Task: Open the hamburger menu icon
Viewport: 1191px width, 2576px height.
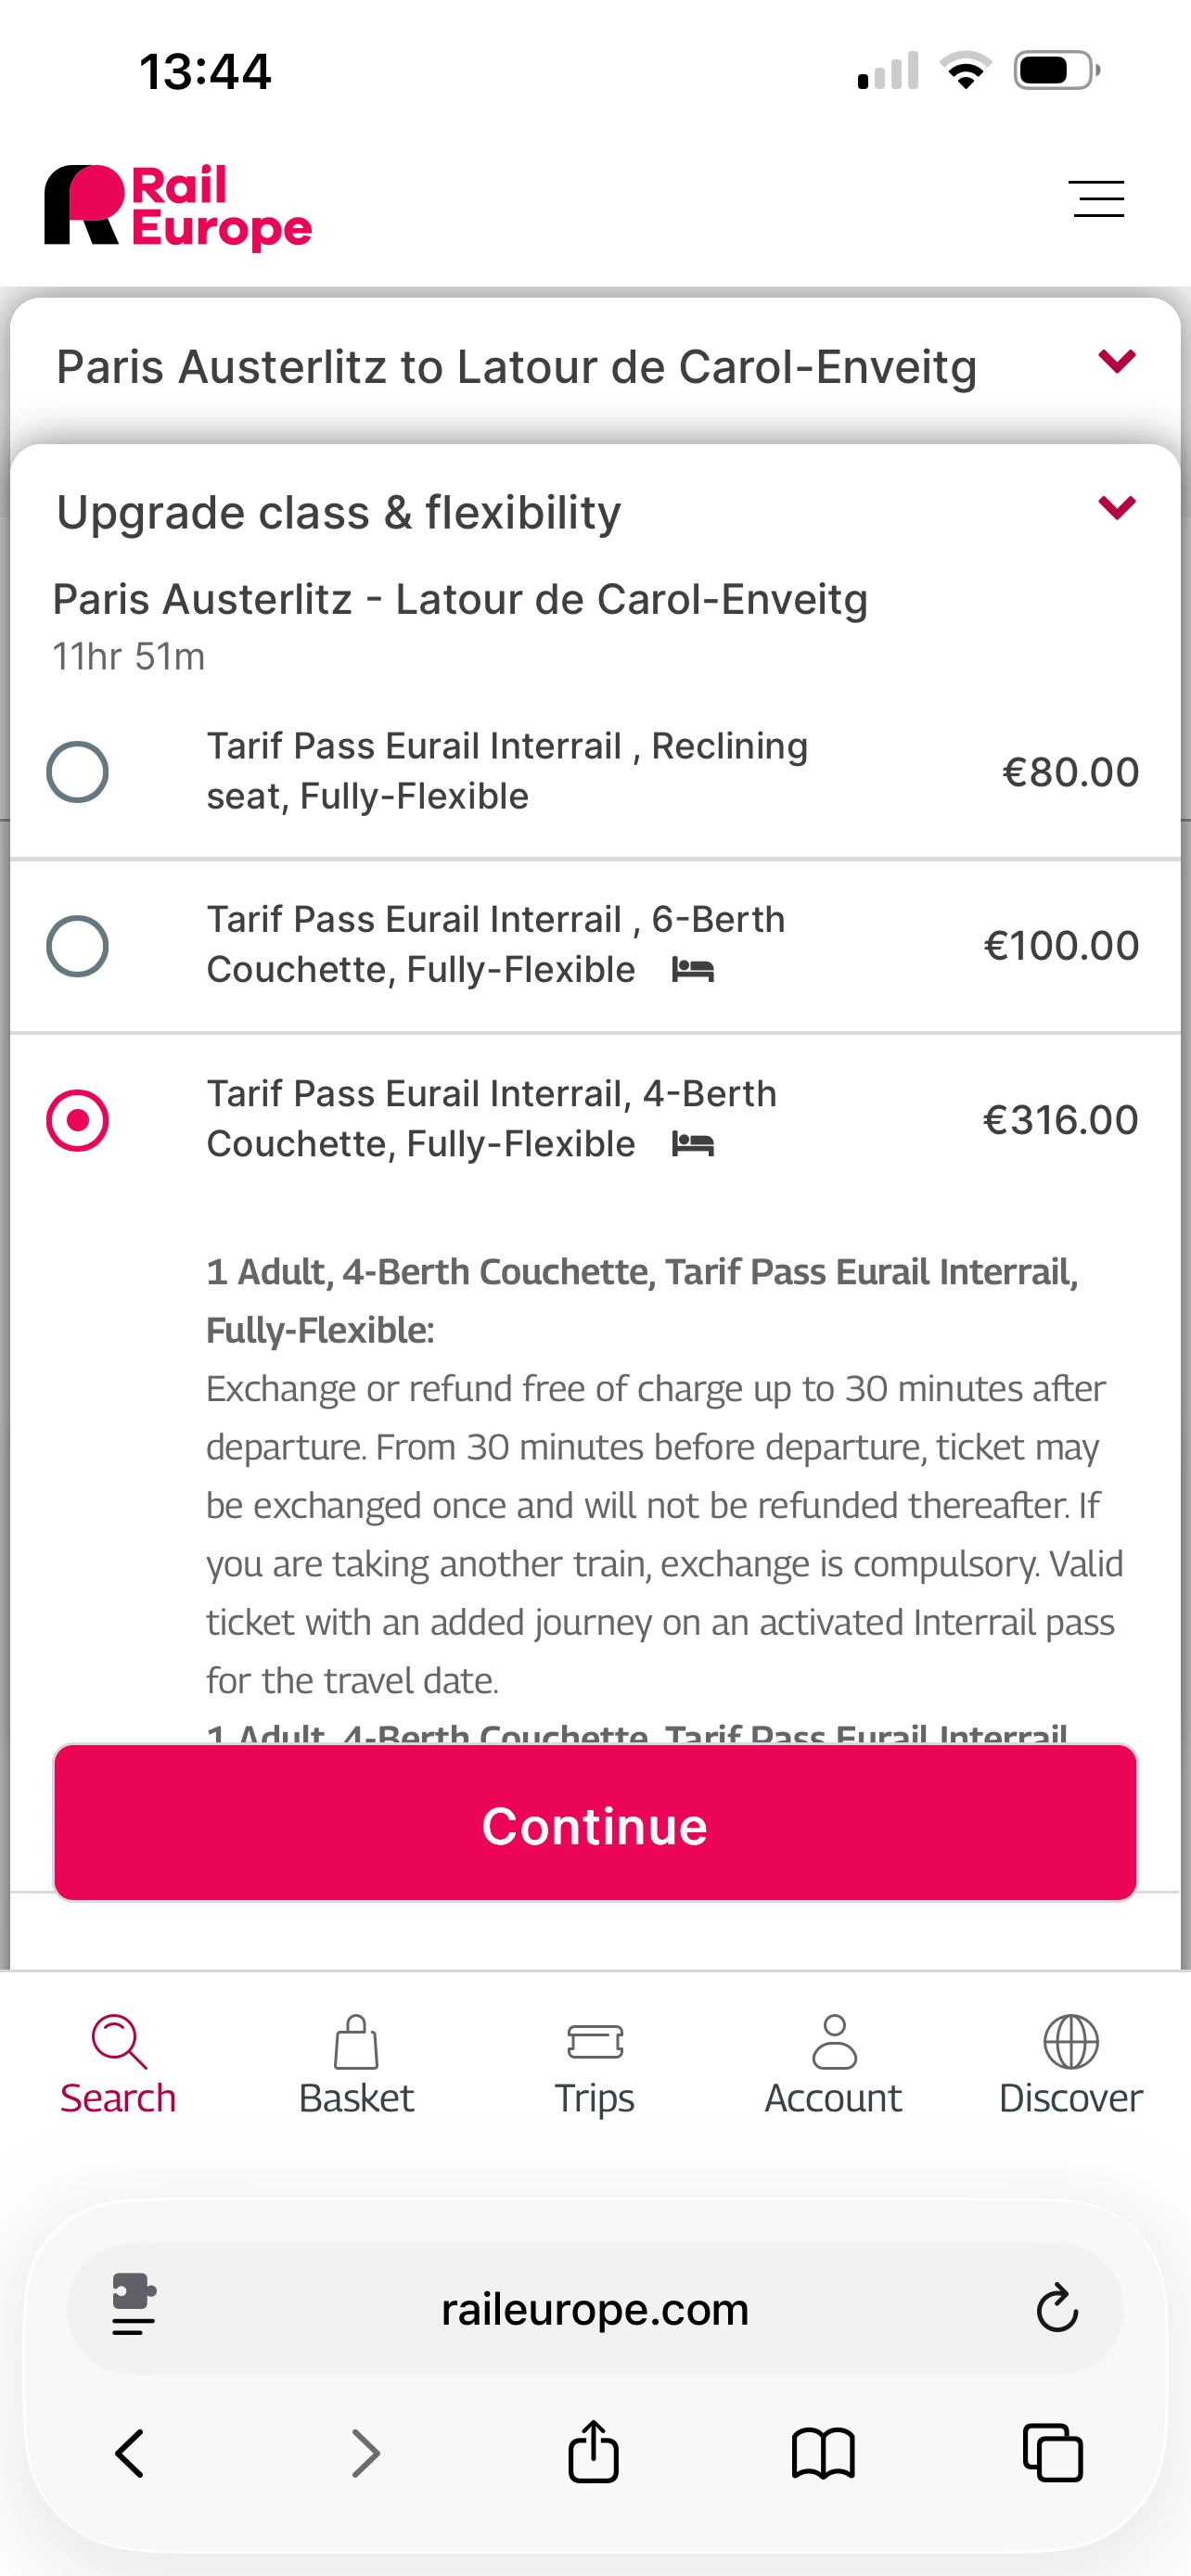Action: tap(1096, 198)
